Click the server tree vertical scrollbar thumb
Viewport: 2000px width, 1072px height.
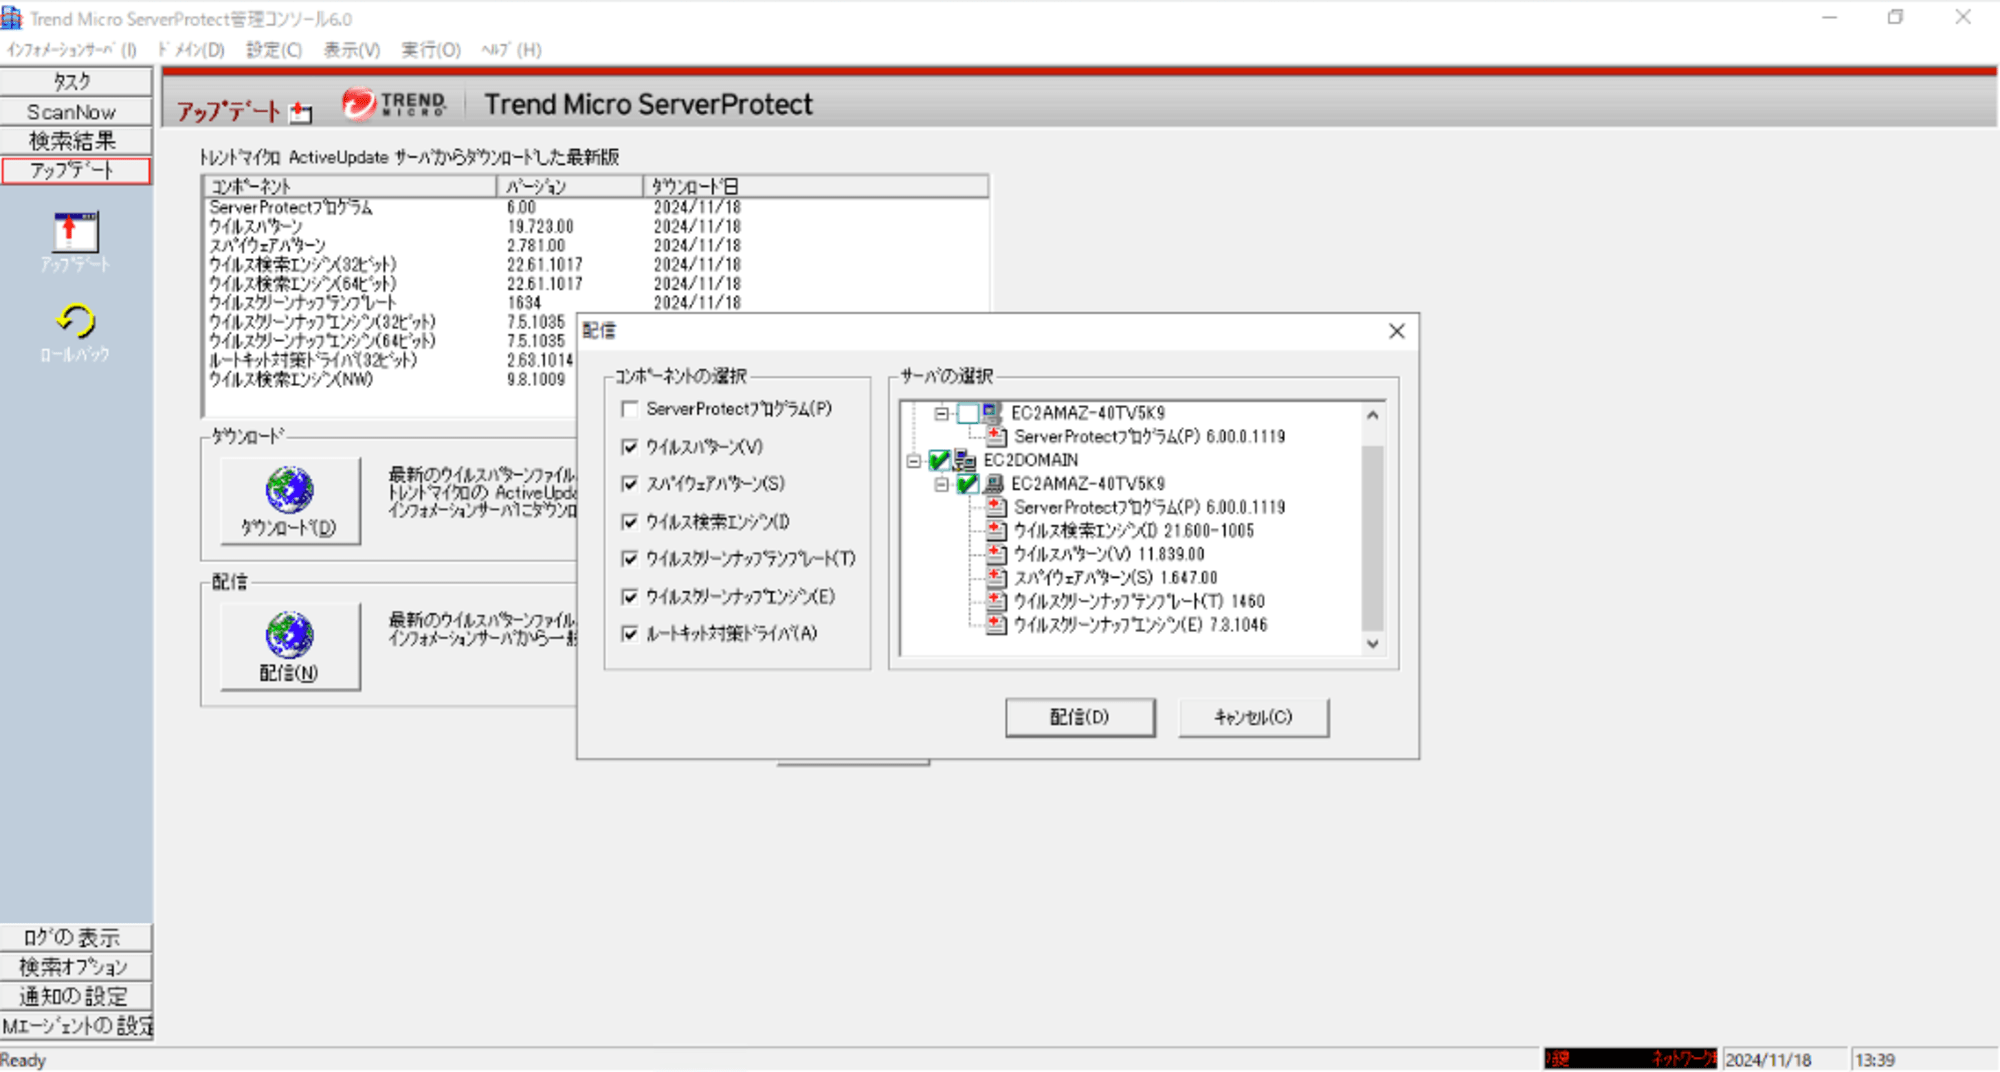click(1373, 538)
